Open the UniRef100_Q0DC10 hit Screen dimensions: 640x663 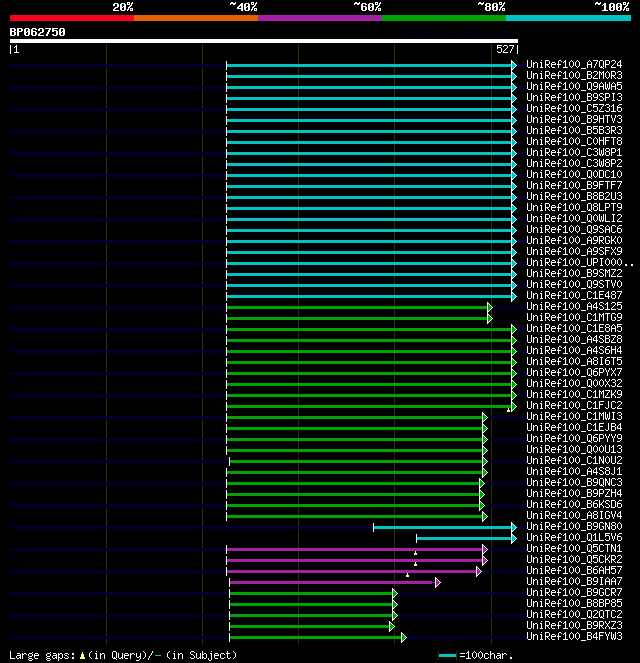(x=574, y=175)
